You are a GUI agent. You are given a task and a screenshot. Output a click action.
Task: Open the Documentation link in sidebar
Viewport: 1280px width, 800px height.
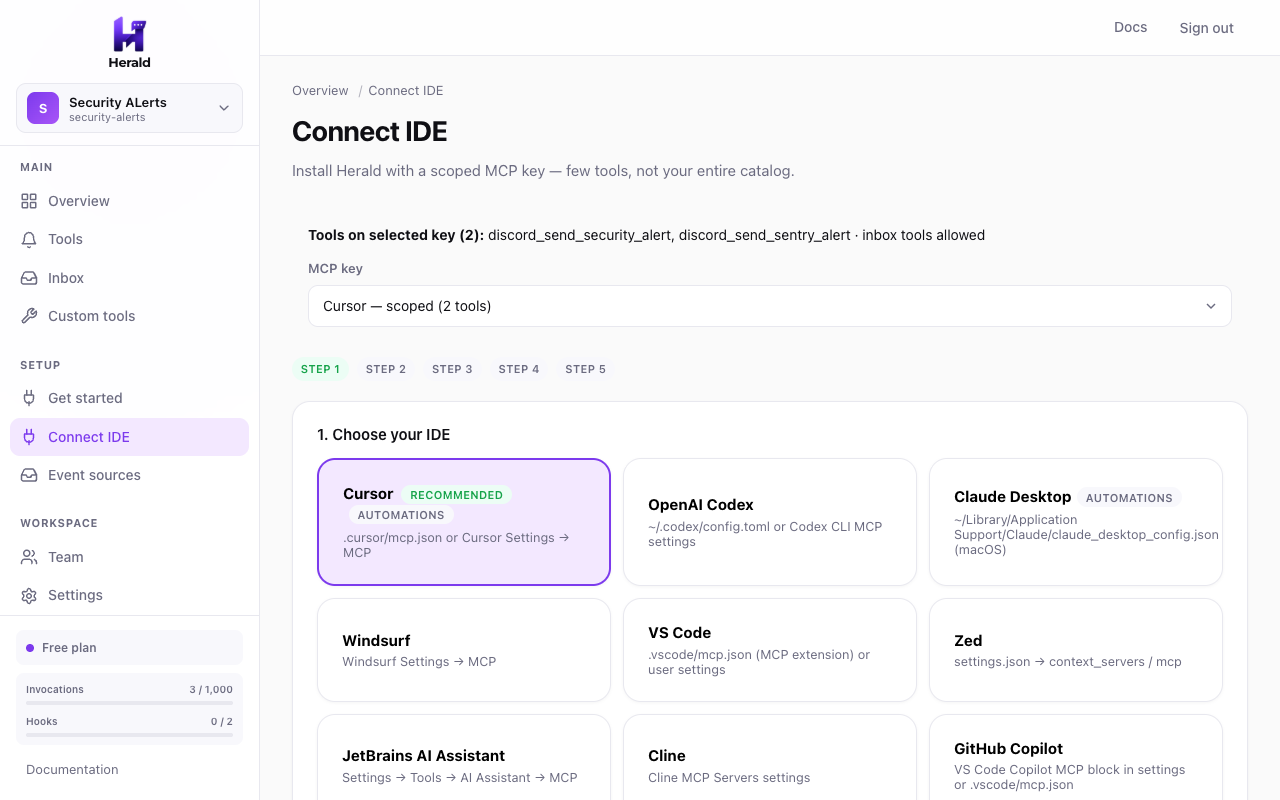72,769
